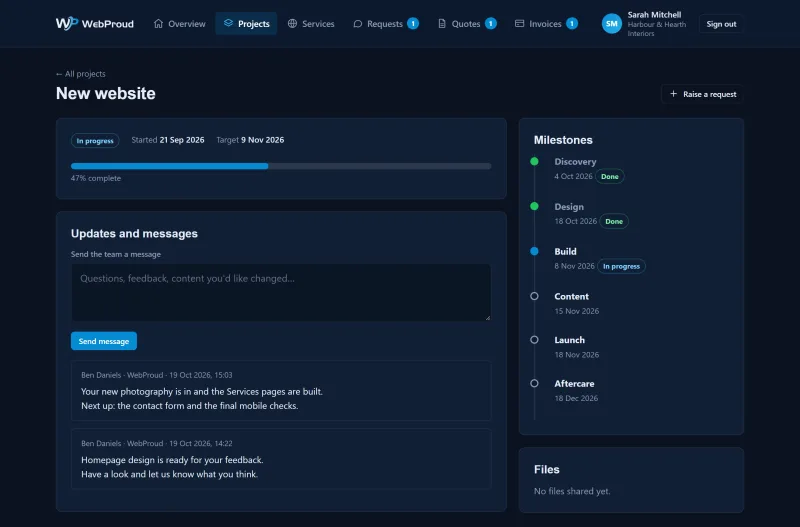Go back to All projects
The image size is (800, 527).
click(x=81, y=74)
